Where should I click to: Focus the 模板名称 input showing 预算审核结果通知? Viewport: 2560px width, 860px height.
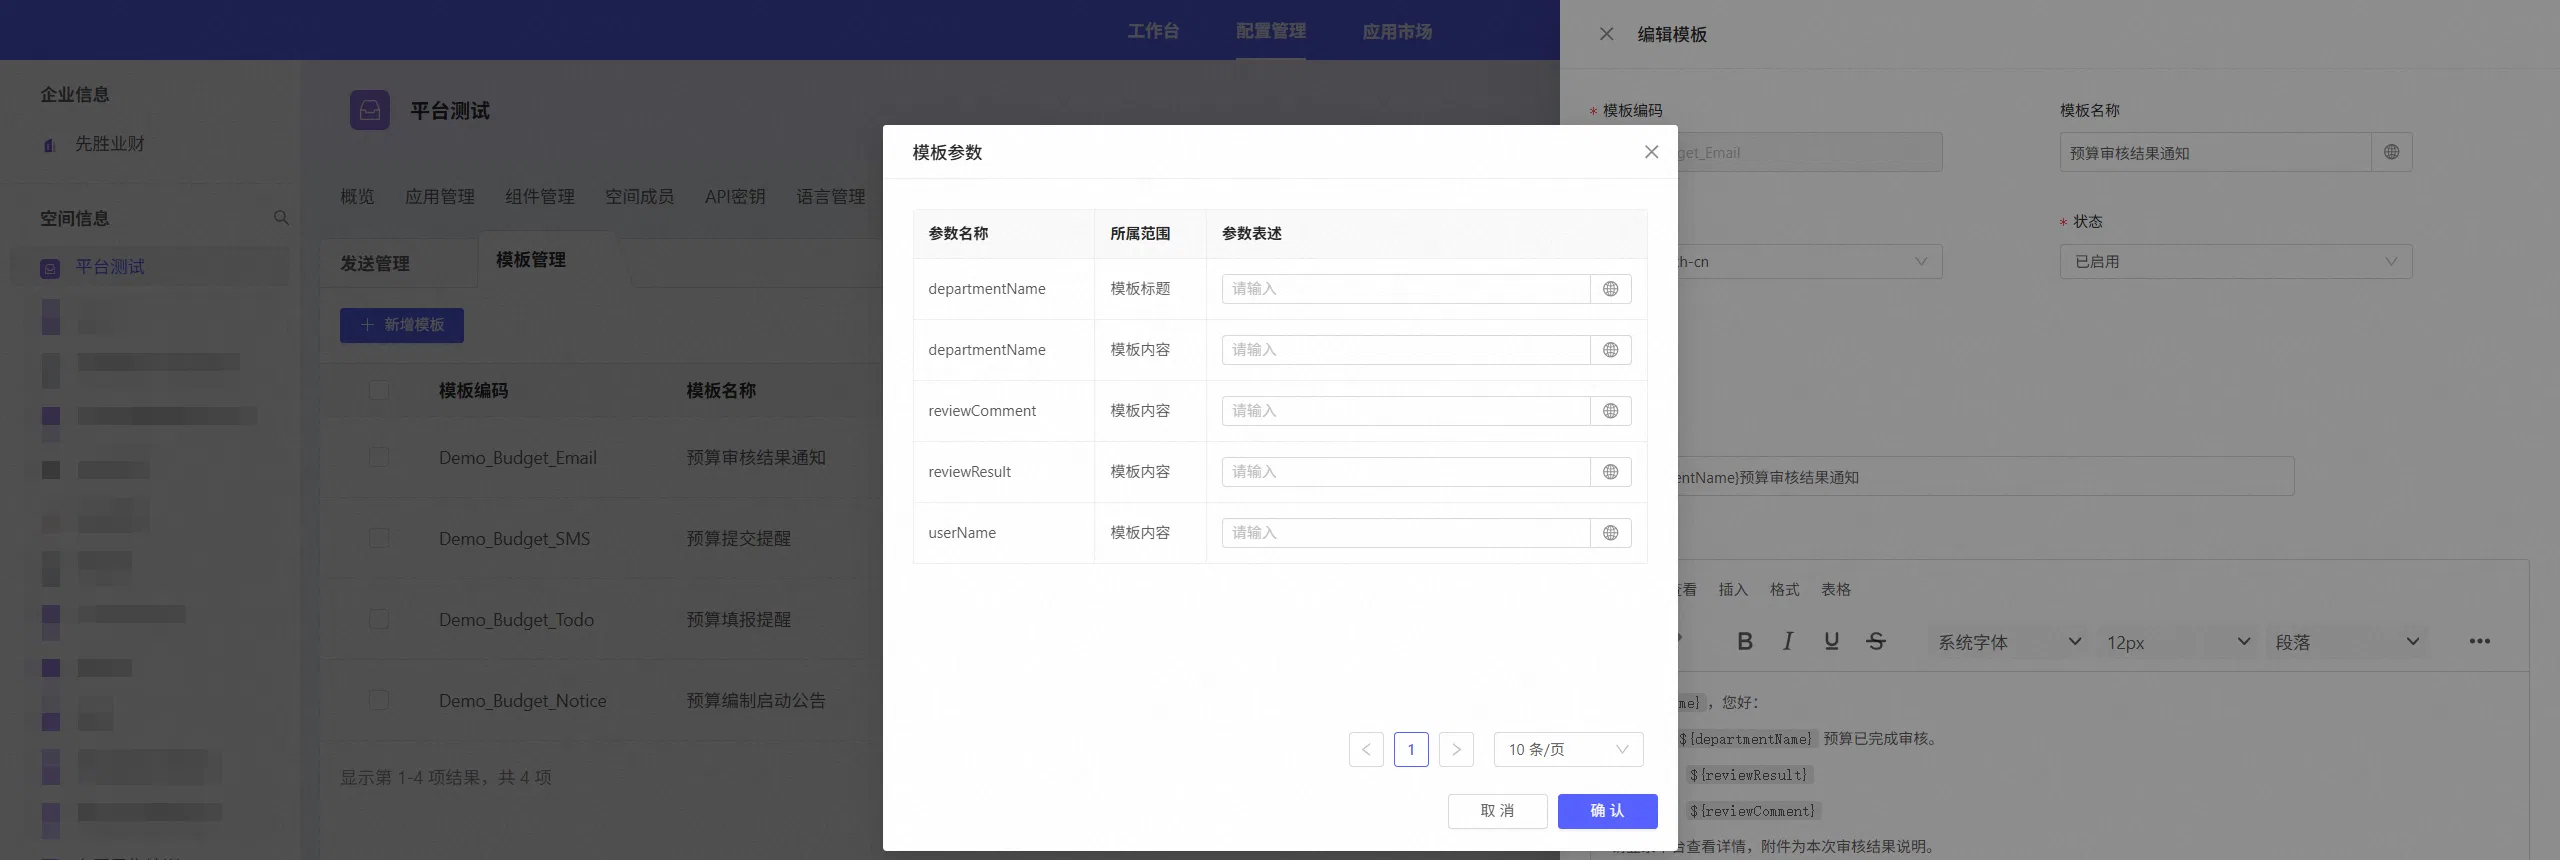point(2216,152)
